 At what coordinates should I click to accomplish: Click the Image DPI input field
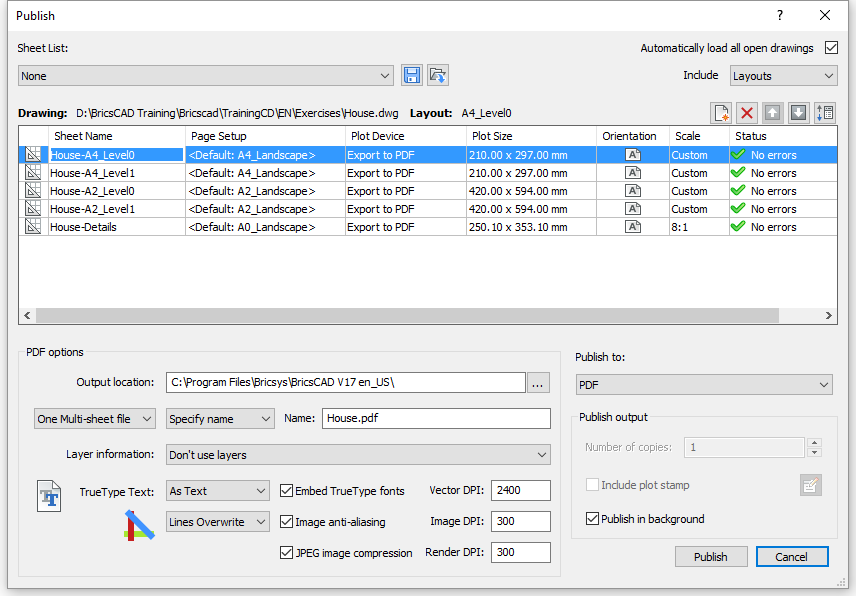(x=521, y=522)
